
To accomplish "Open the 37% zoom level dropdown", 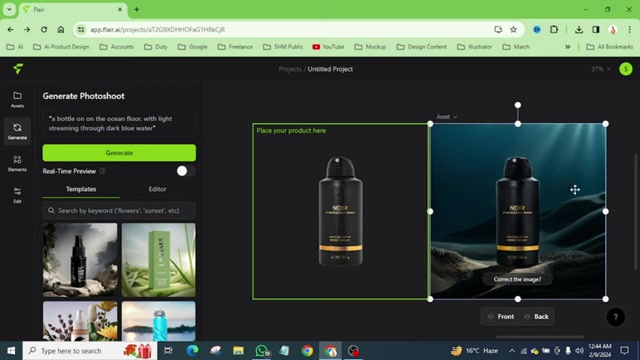I will [x=600, y=69].
